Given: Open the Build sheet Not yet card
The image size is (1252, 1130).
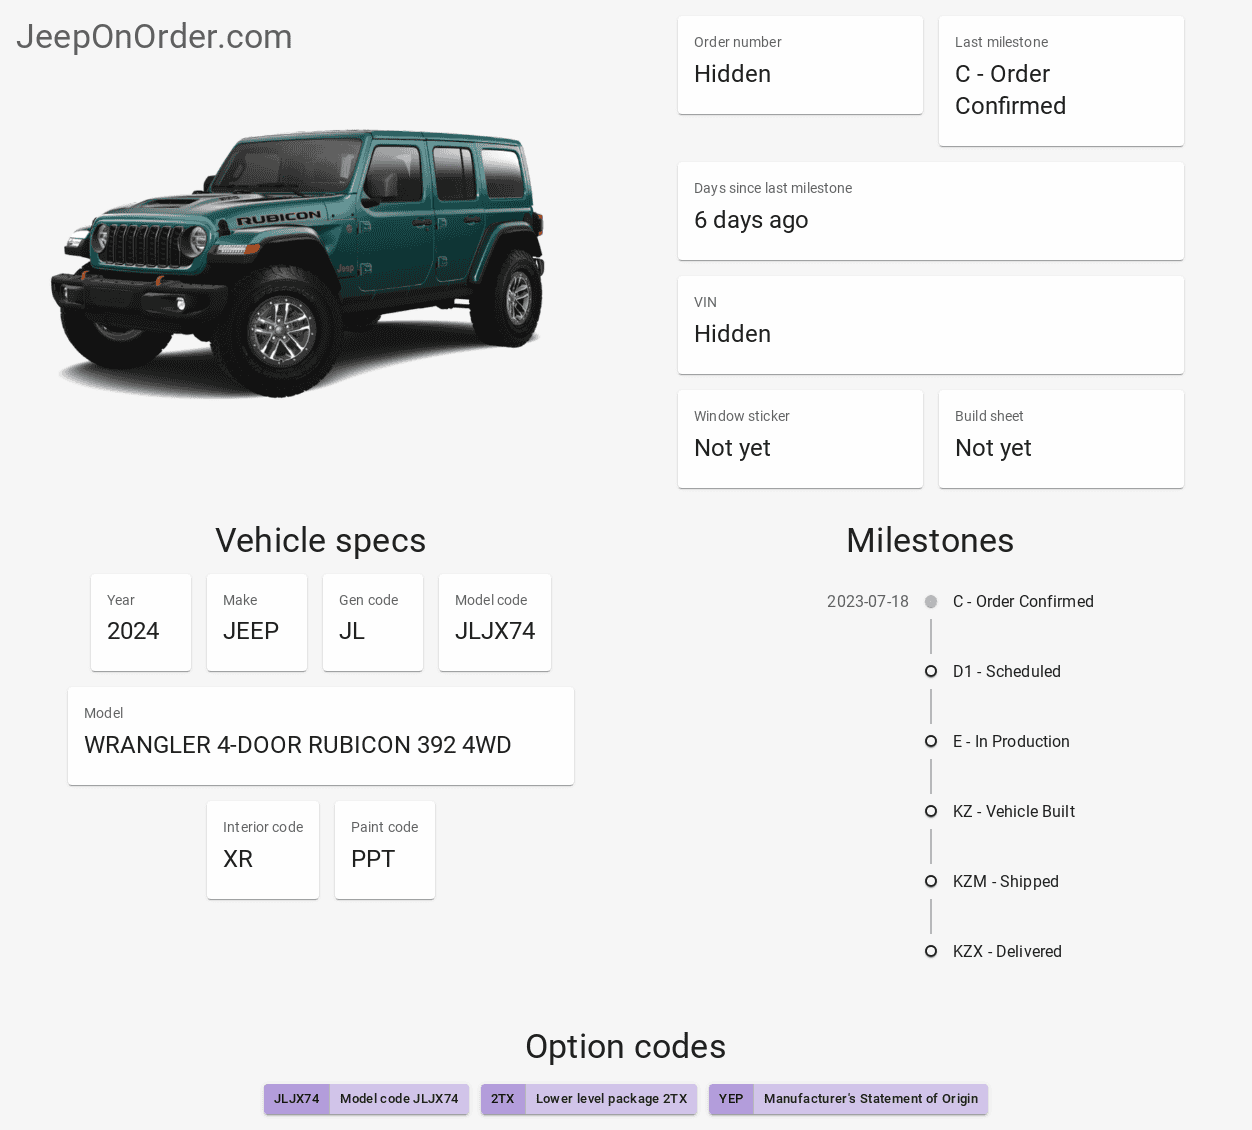Looking at the screenshot, I should click(x=1061, y=439).
